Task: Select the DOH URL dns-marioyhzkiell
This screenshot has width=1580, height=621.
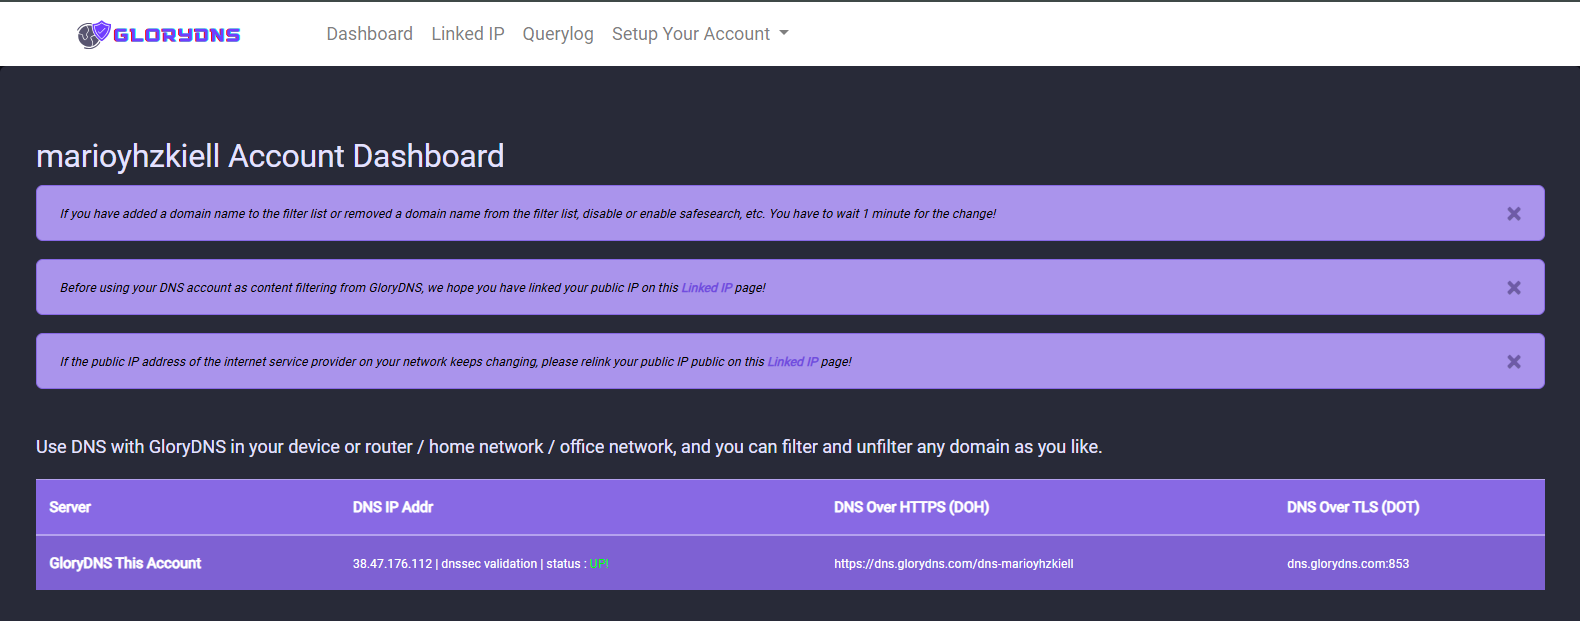Action: pyautogui.click(x=954, y=564)
